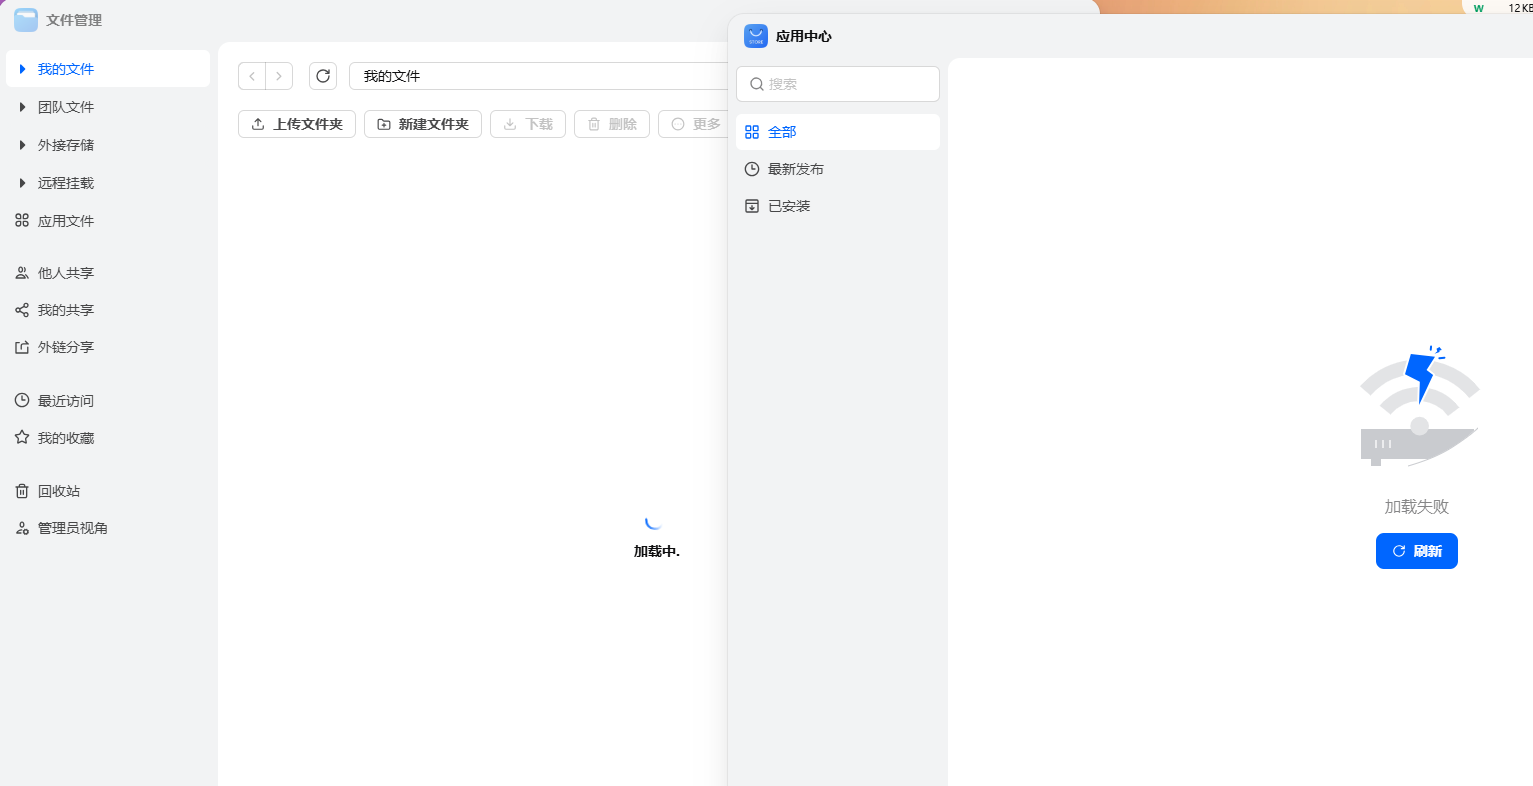Select the 全部 category in 应用中心
Viewport: 1533px width, 786px height.
click(x=838, y=132)
